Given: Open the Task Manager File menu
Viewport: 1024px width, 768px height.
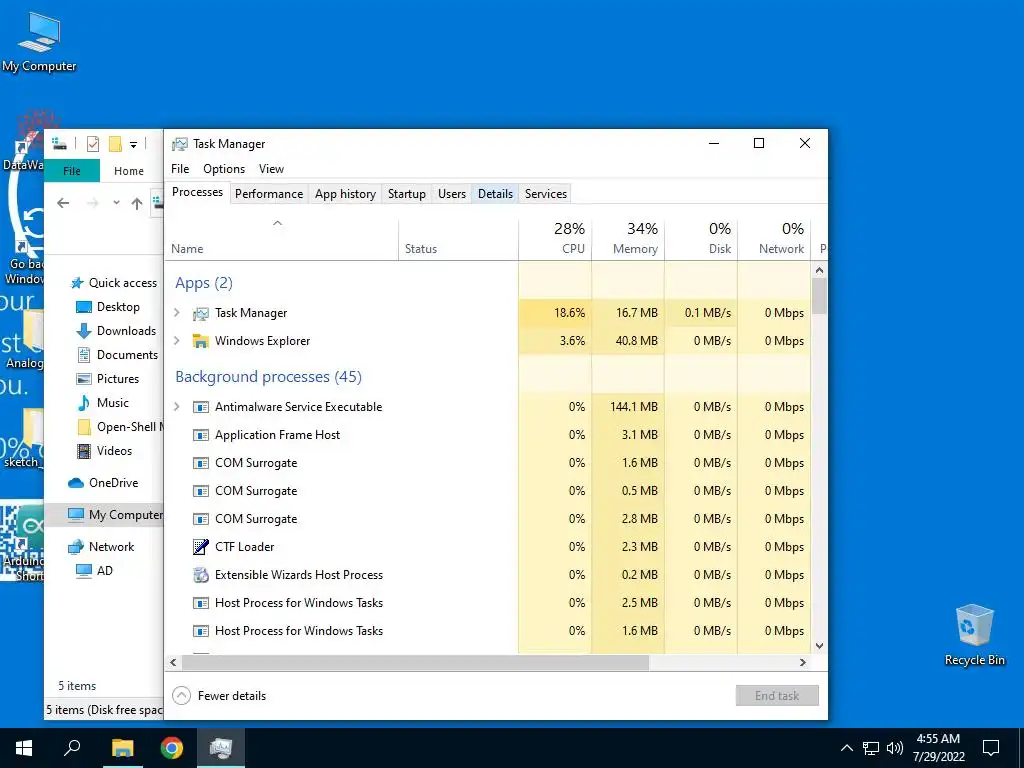Looking at the screenshot, I should (180, 168).
